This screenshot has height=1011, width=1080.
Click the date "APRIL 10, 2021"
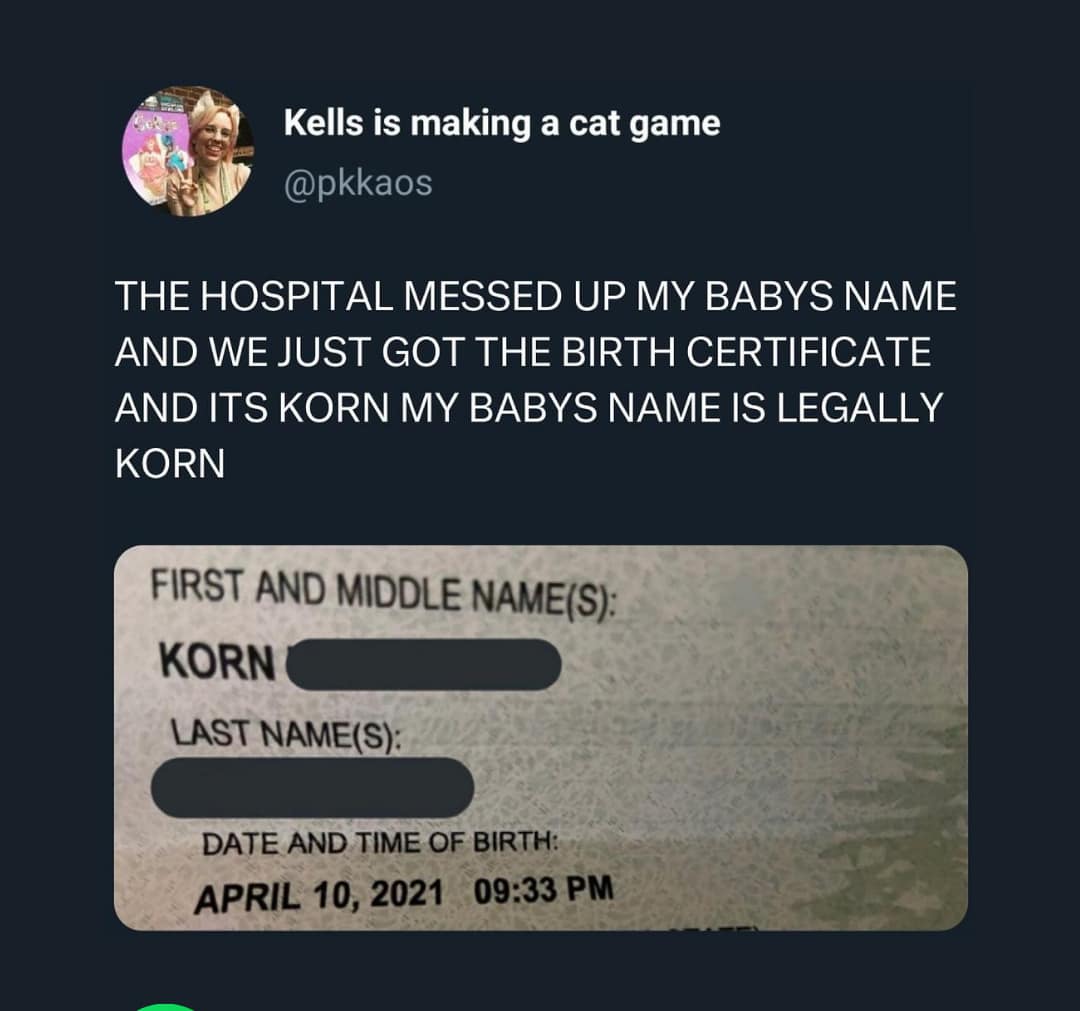click(x=318, y=896)
